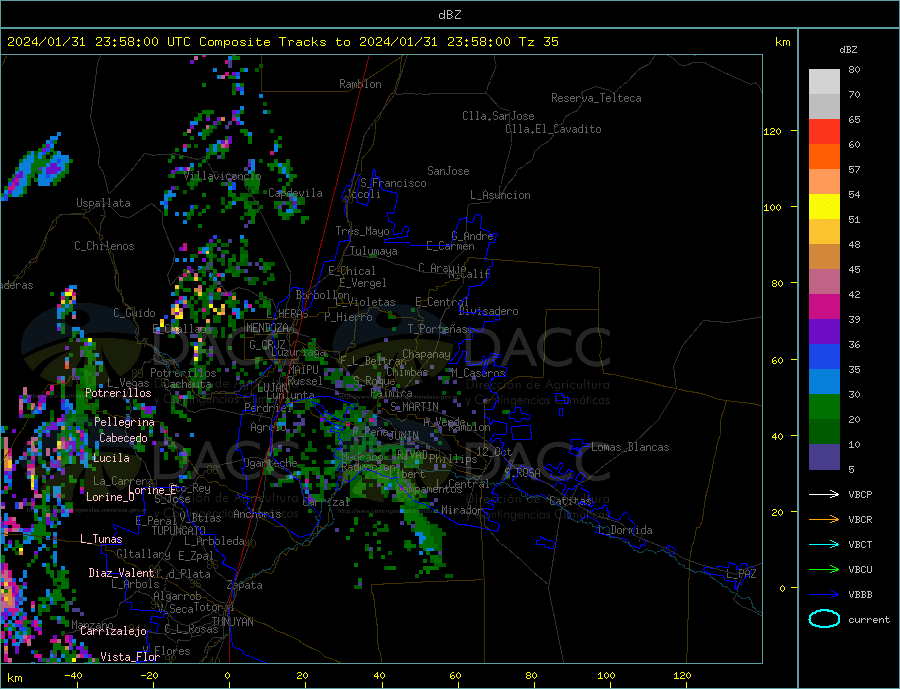
Task: Click the Clla.El_Cavadito label
Action: pyautogui.click(x=553, y=129)
